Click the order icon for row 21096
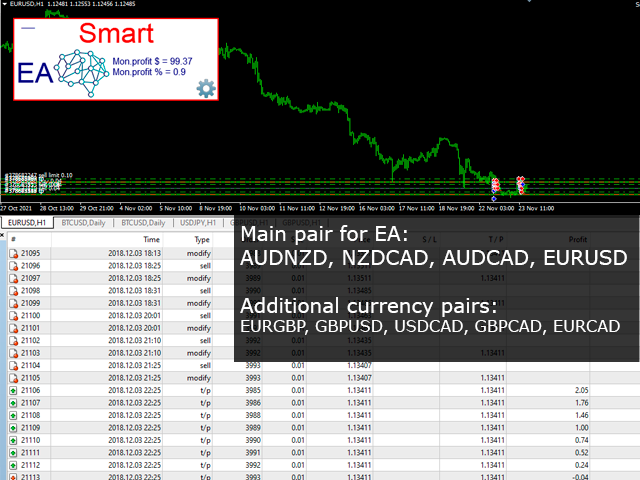640x480 pixels. (13, 266)
